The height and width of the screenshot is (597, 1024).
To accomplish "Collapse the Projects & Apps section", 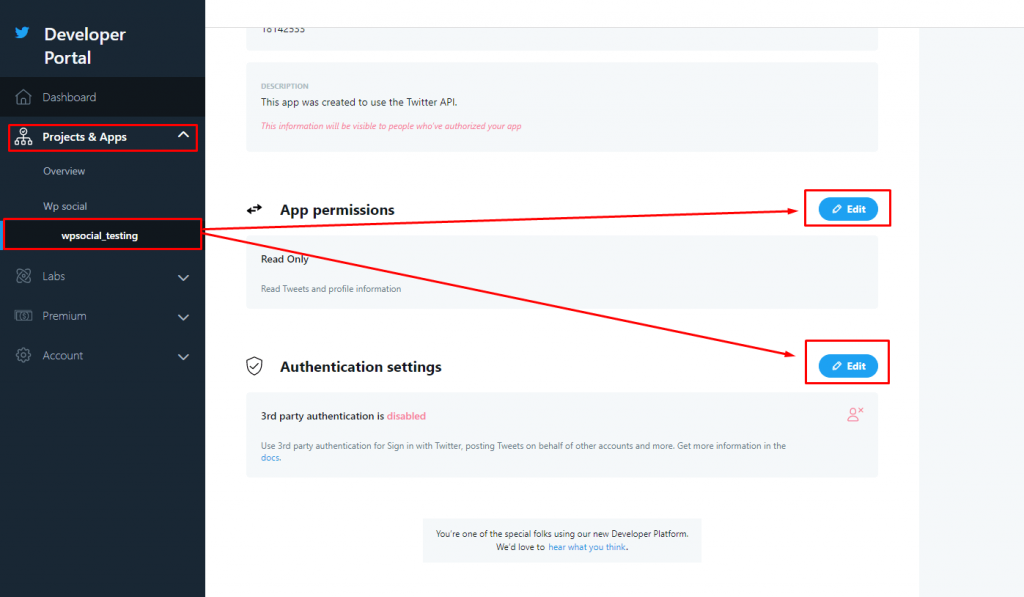I will pyautogui.click(x=184, y=135).
